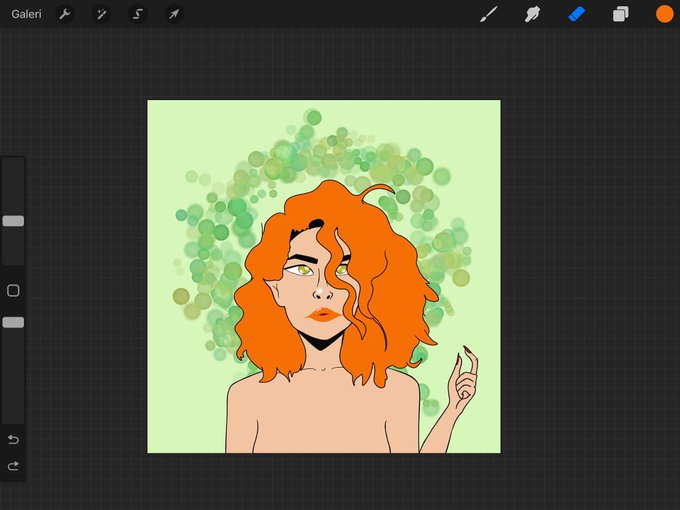The image size is (680, 510).
Task: Return to the Galeri view
Action: pyautogui.click(x=26, y=14)
